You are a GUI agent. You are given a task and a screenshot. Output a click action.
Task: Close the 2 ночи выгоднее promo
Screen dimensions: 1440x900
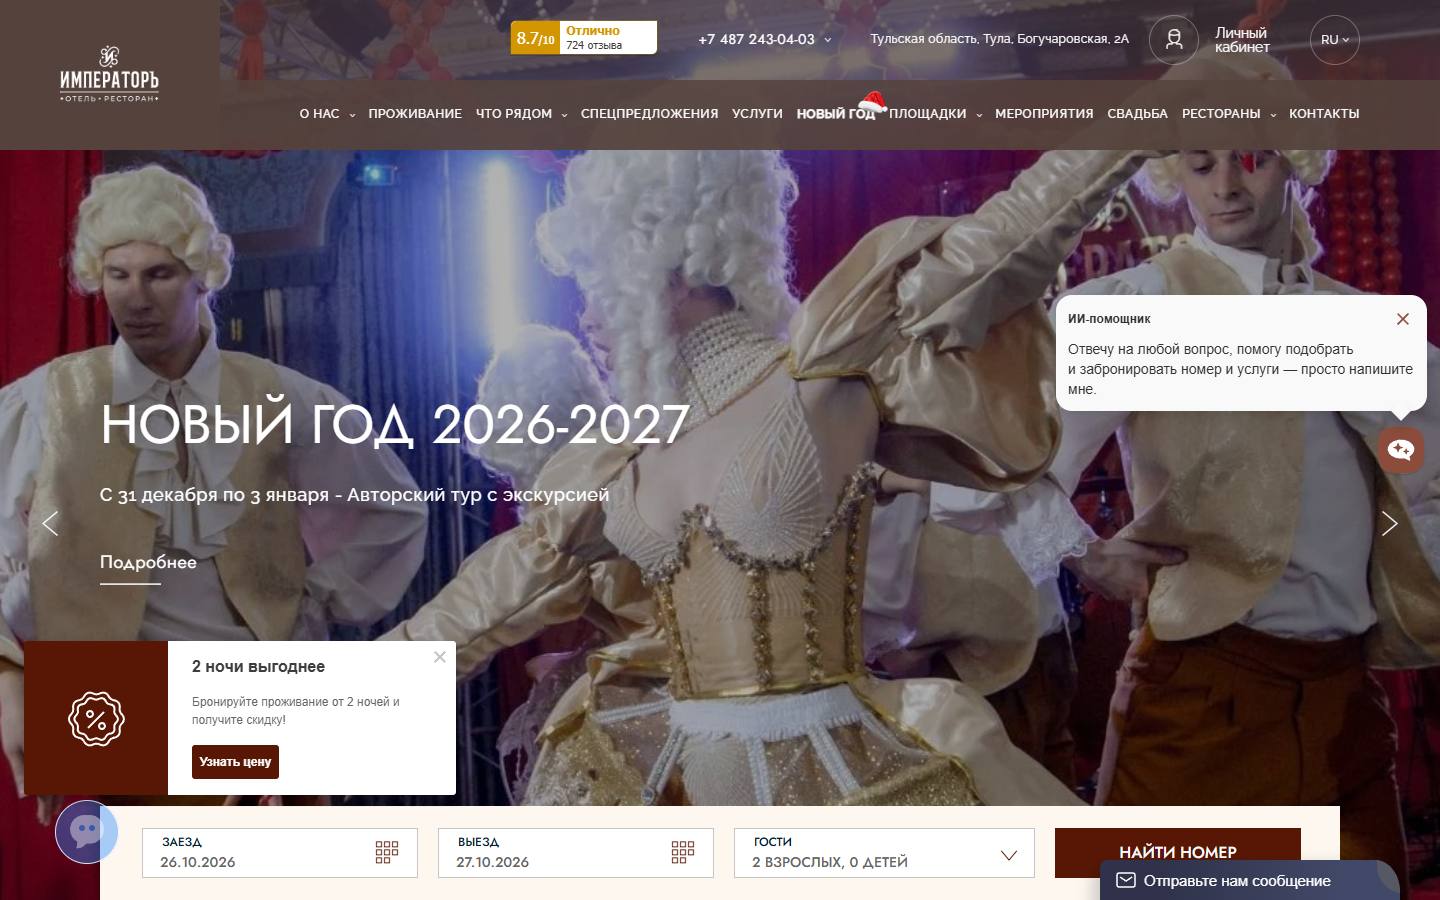click(x=440, y=657)
